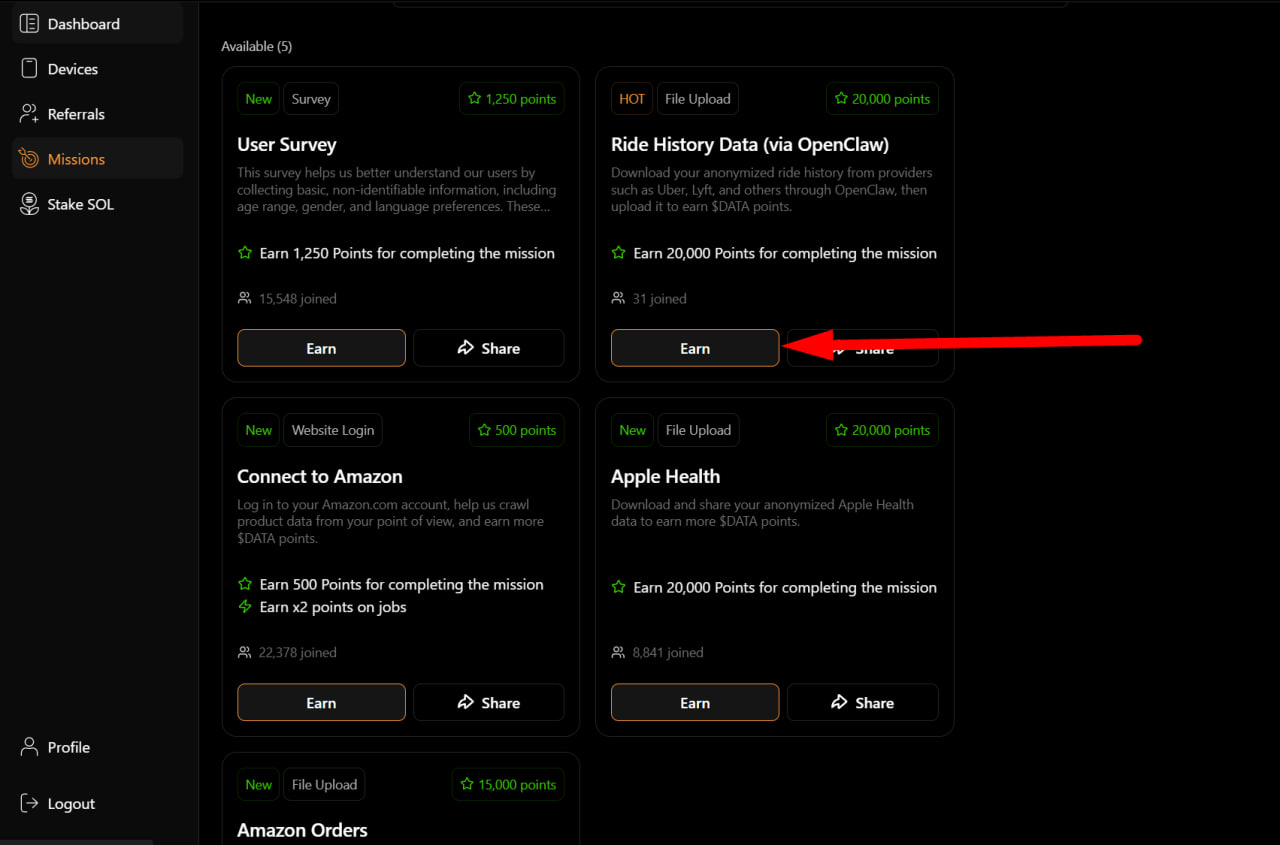1280x845 pixels.
Task: Select the Referrals person icon
Action: (x=29, y=114)
